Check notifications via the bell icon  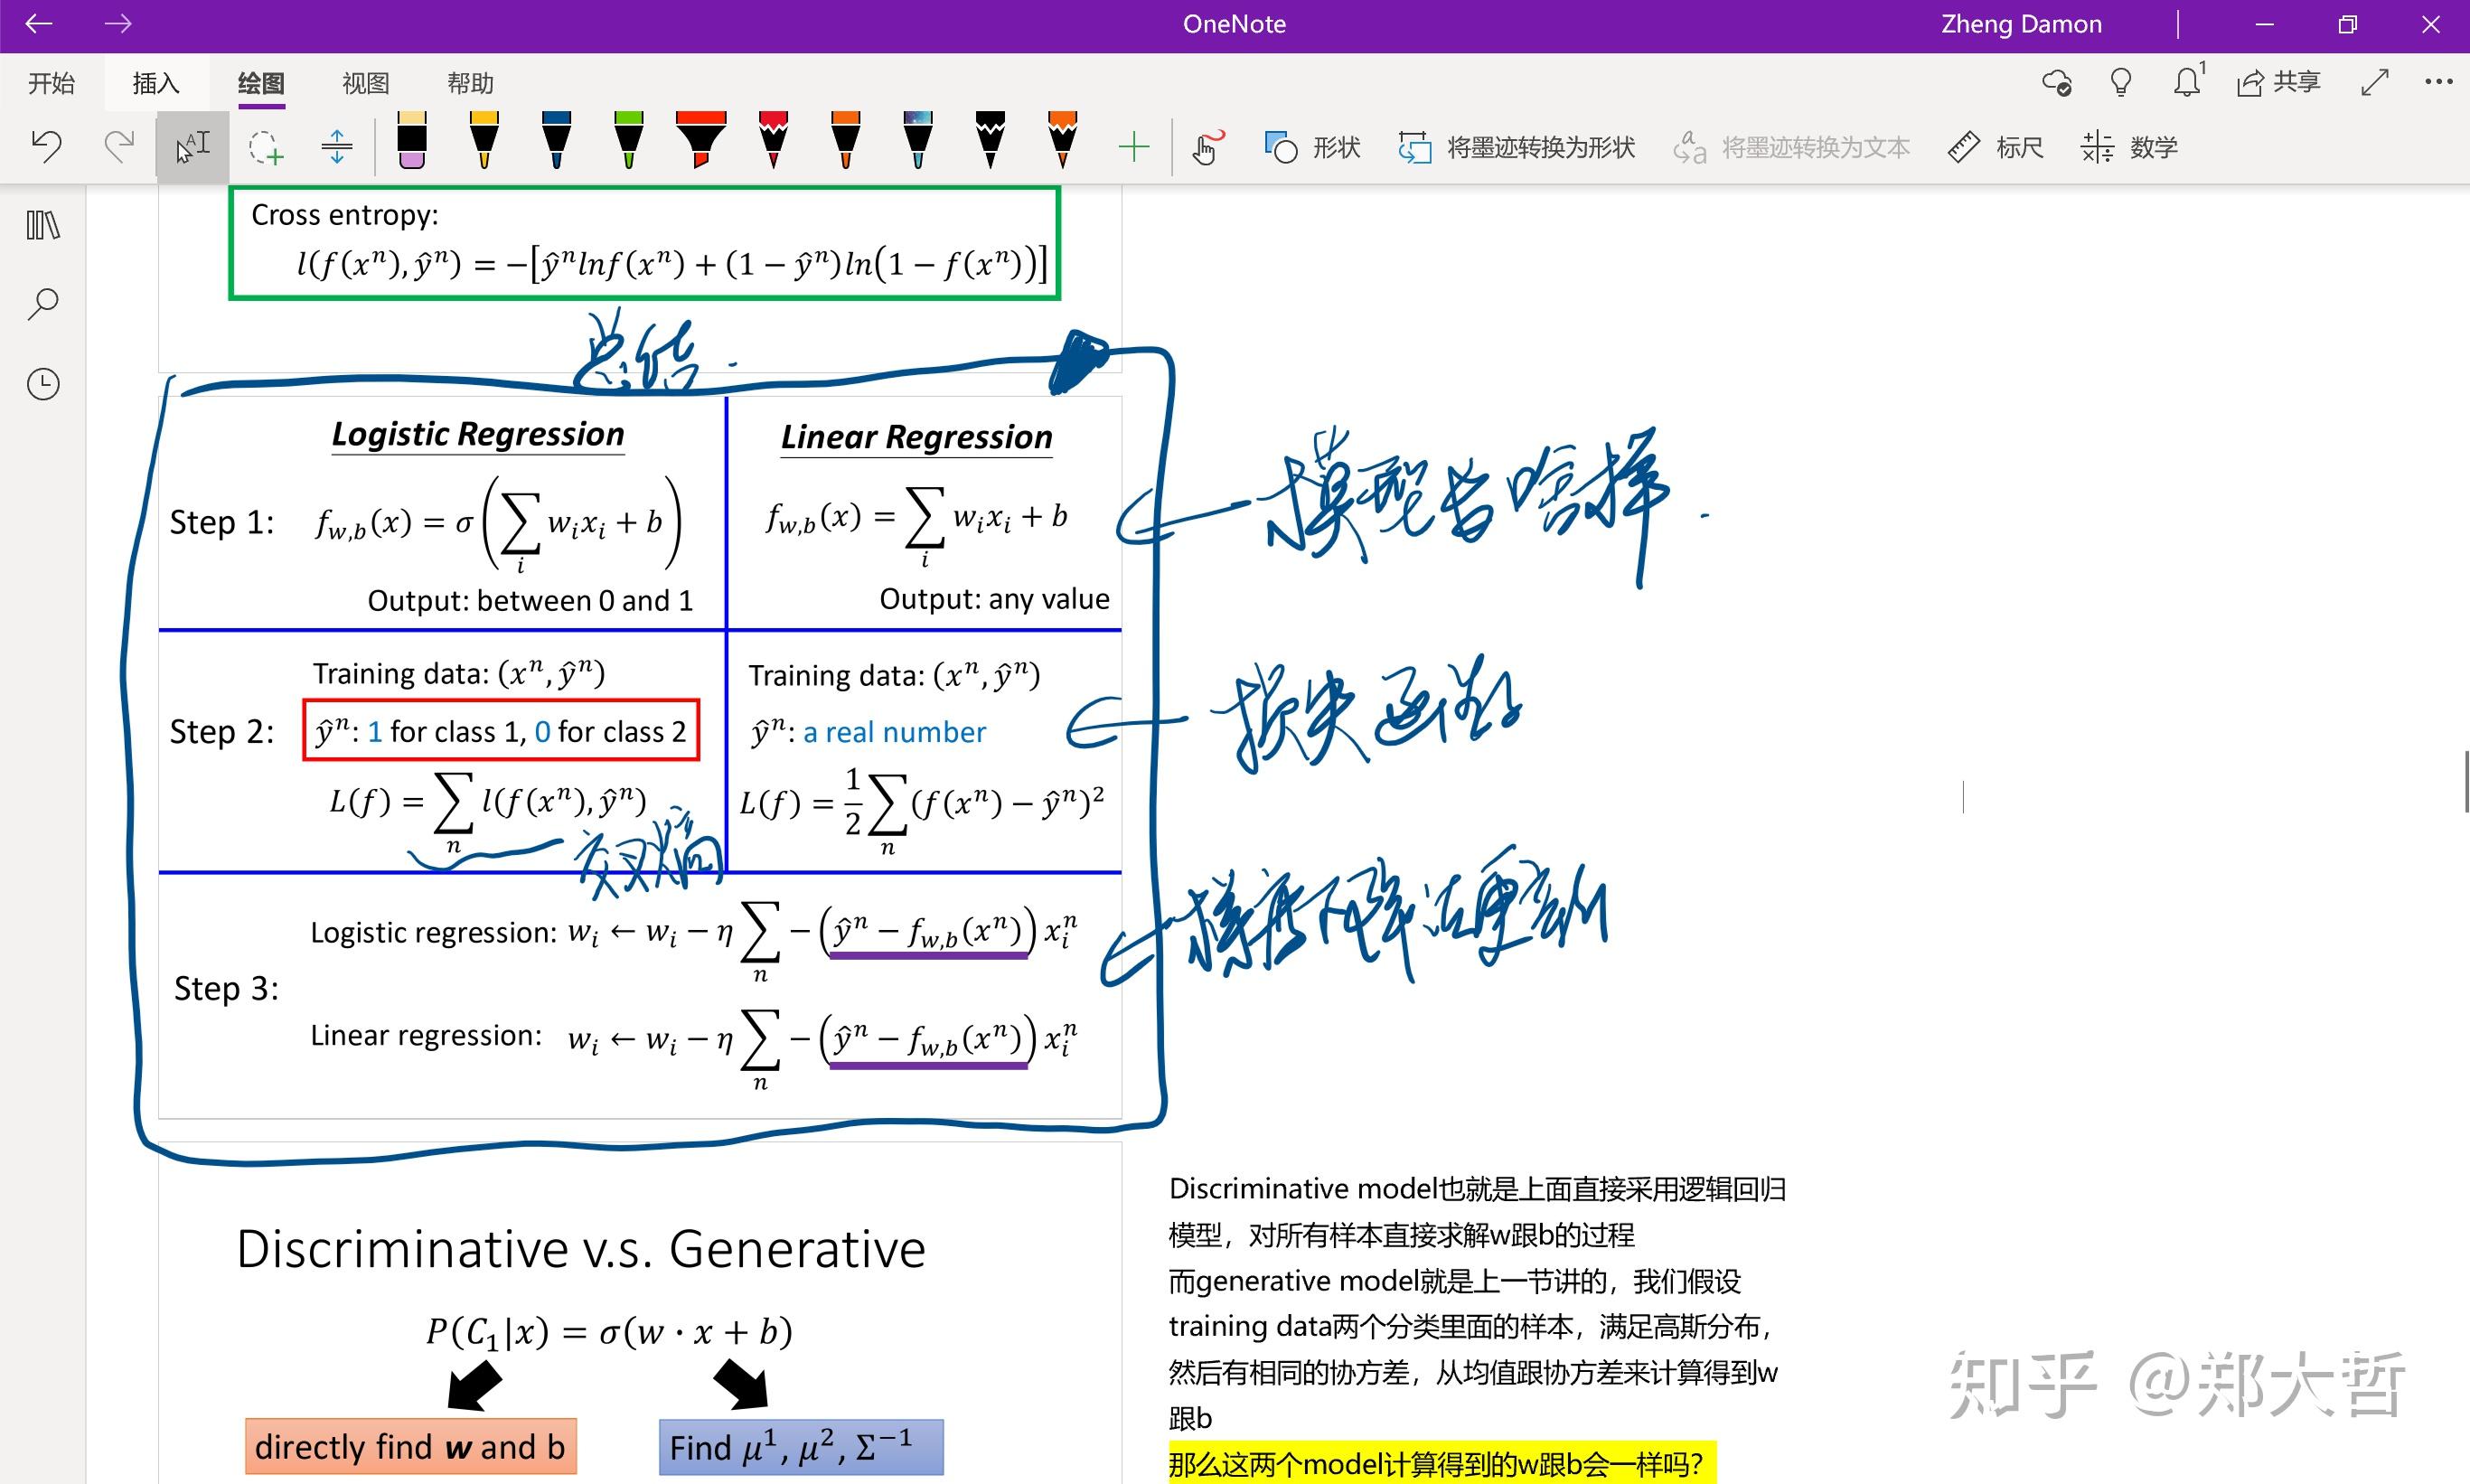pos(2186,82)
